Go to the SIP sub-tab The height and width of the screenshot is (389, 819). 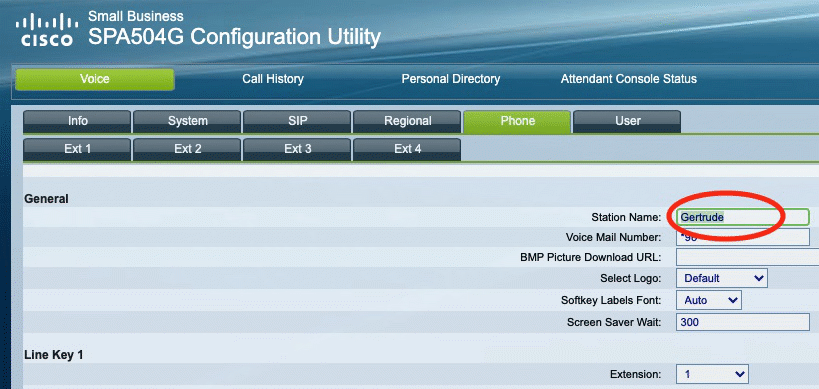pyautogui.click(x=297, y=121)
